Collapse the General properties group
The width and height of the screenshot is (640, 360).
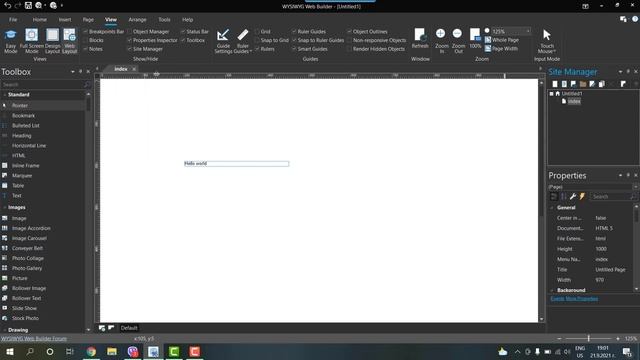point(552,208)
